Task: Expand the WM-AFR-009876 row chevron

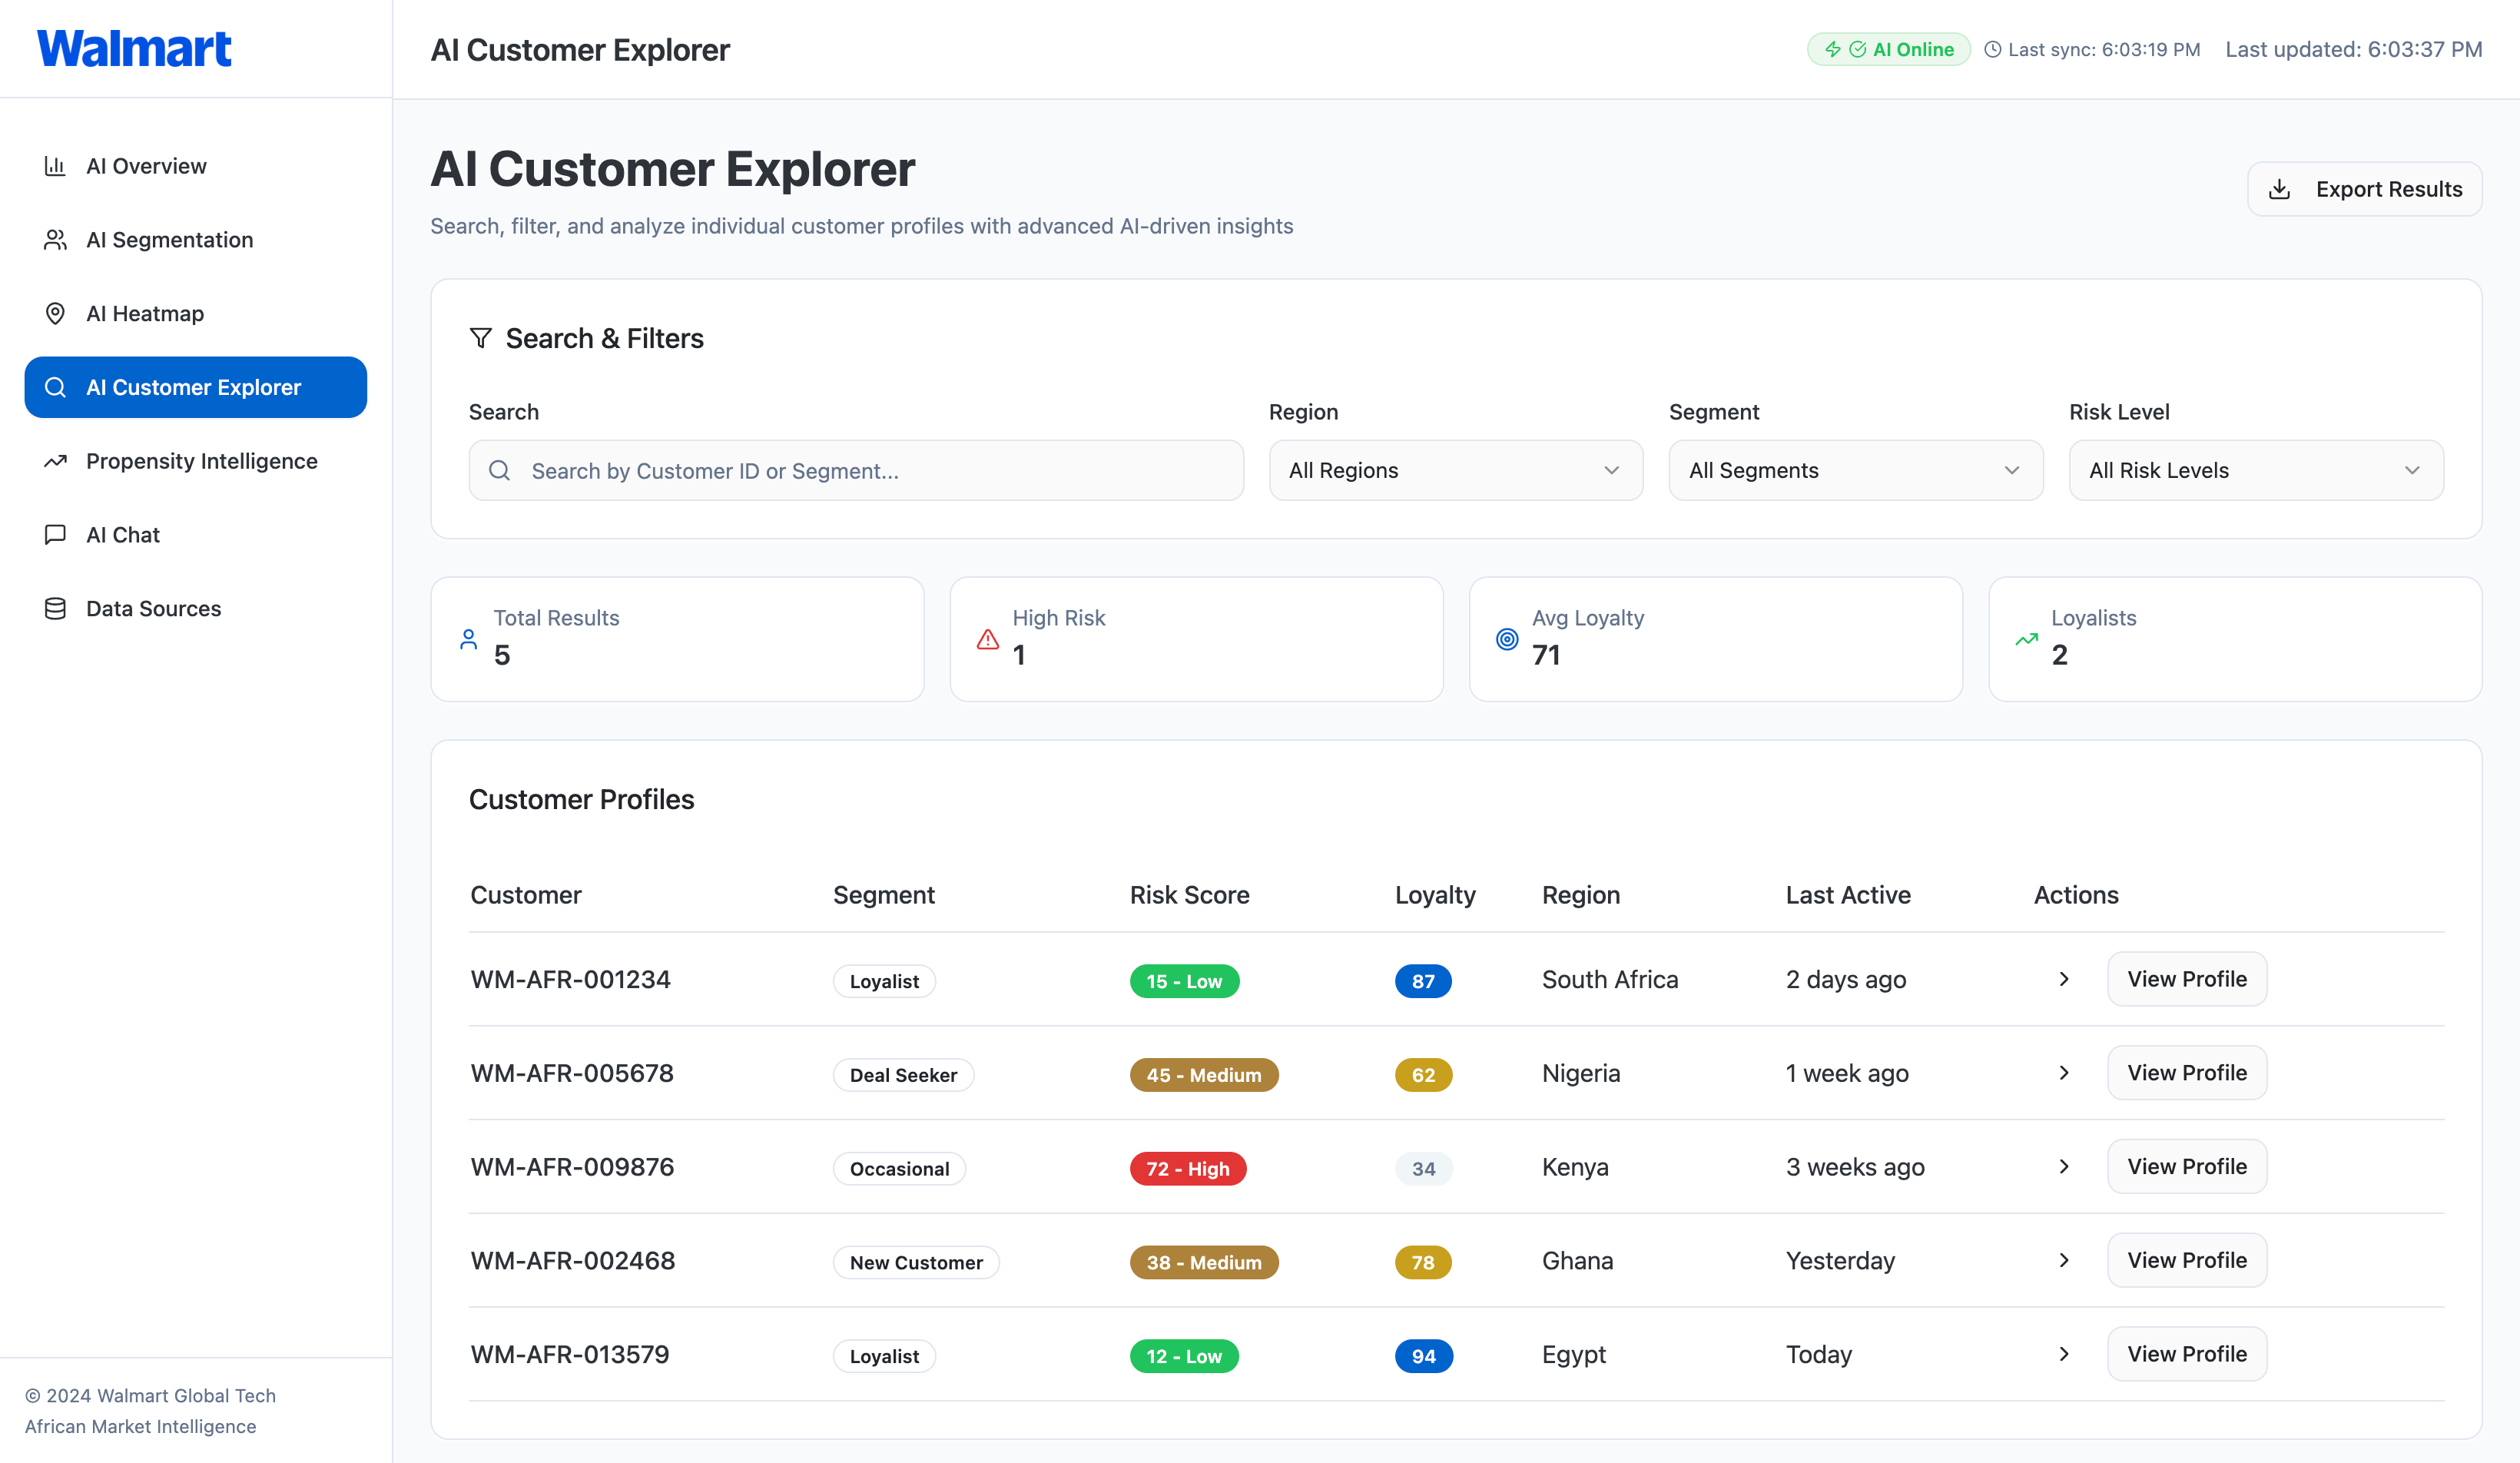Action: point(2064,1167)
